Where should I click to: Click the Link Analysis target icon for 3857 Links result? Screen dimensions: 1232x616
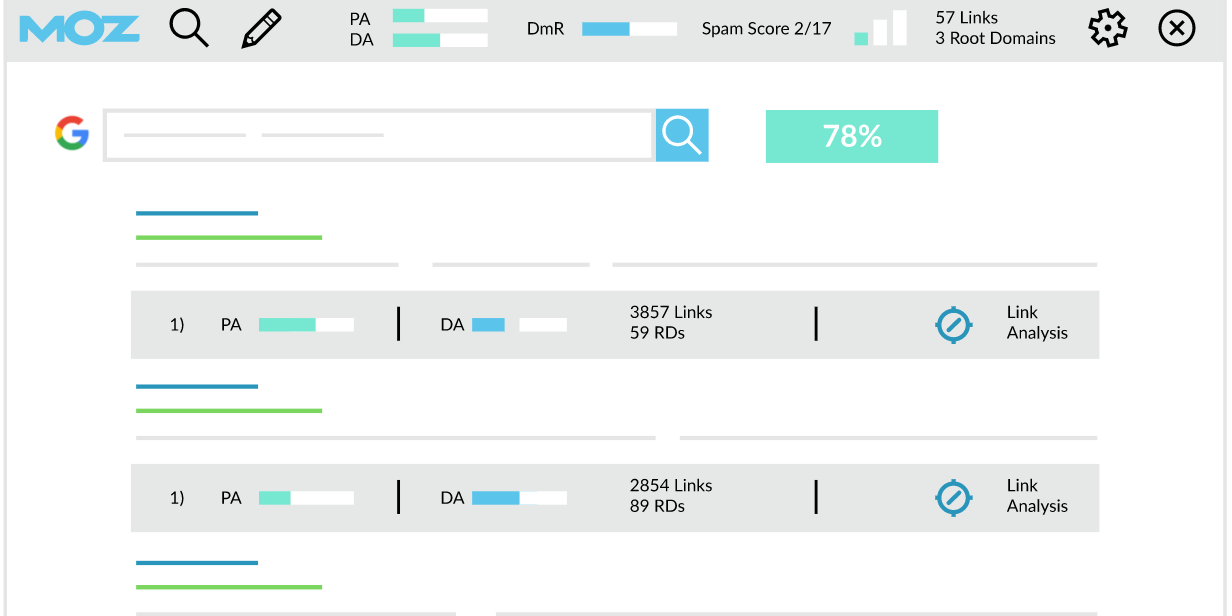[953, 325]
